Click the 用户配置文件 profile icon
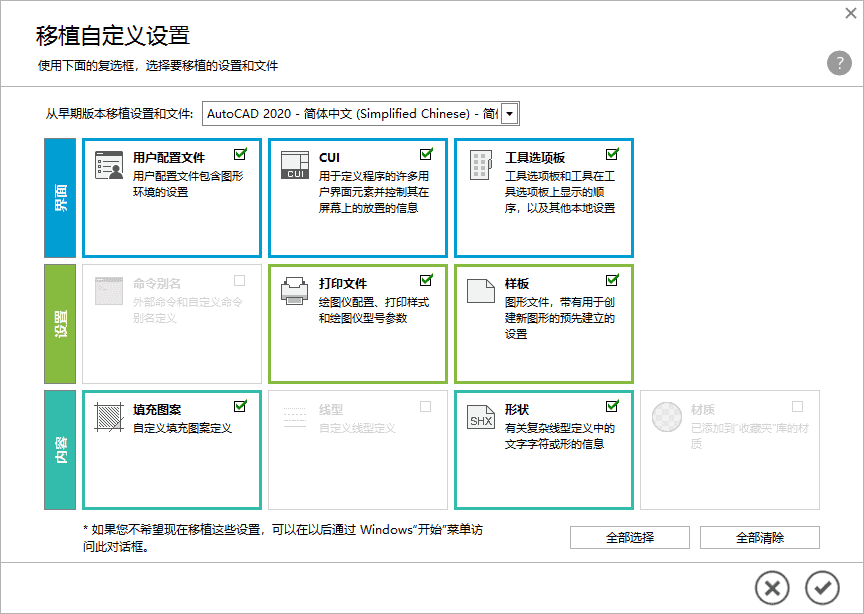 (x=109, y=166)
